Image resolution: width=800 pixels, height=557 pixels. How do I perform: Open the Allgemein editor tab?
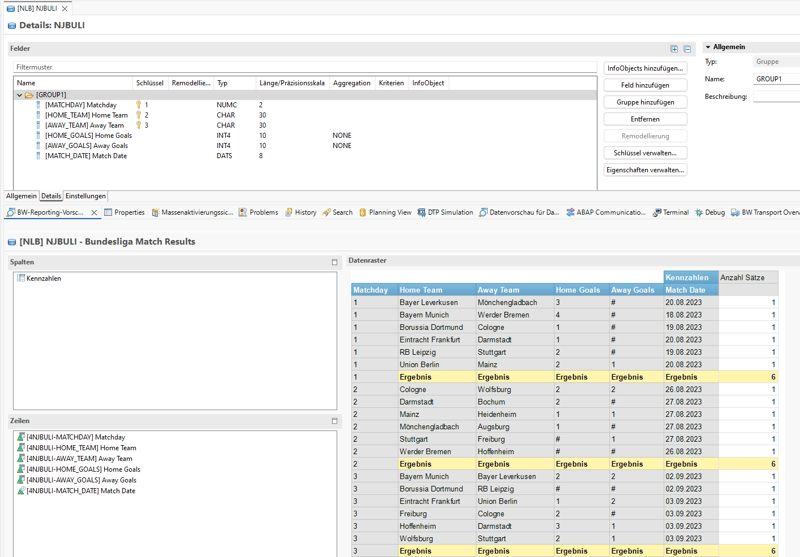pos(21,196)
